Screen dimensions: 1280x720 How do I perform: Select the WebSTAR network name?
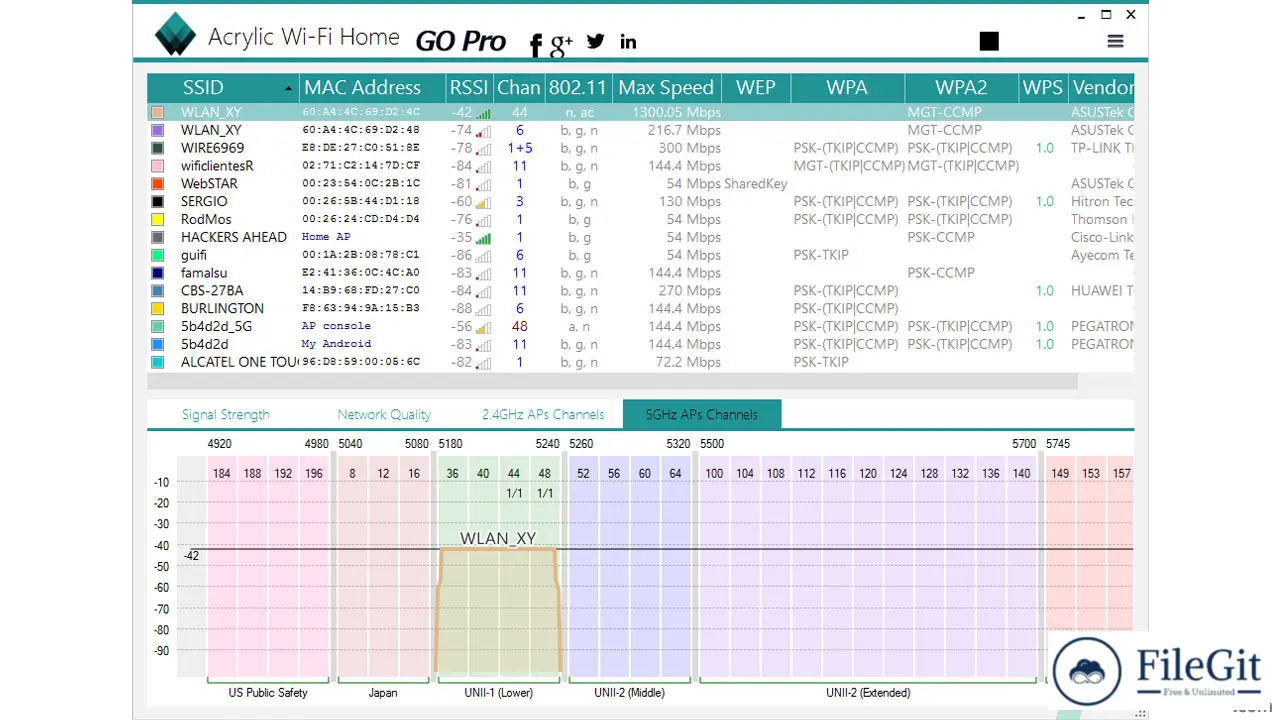pyautogui.click(x=208, y=184)
